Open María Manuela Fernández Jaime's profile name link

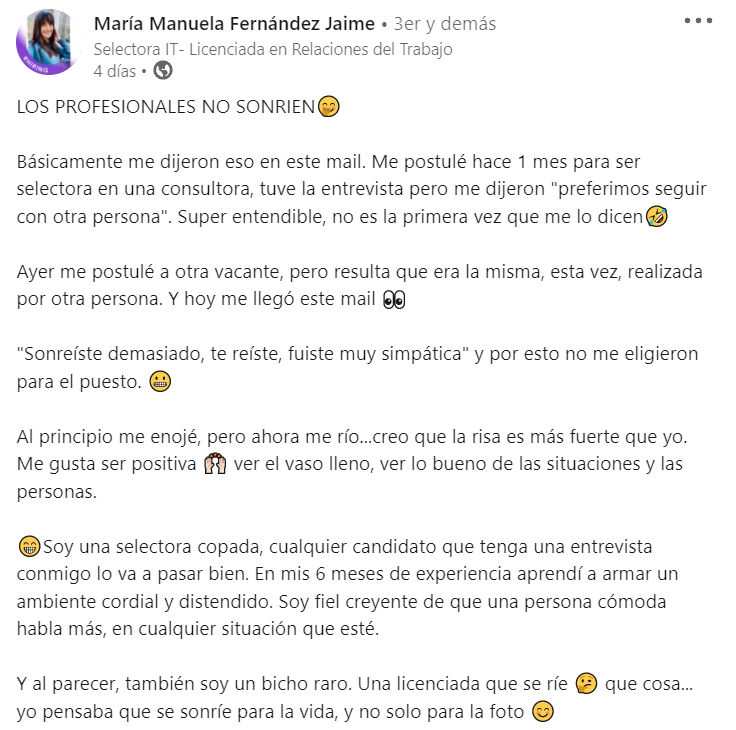click(x=234, y=23)
